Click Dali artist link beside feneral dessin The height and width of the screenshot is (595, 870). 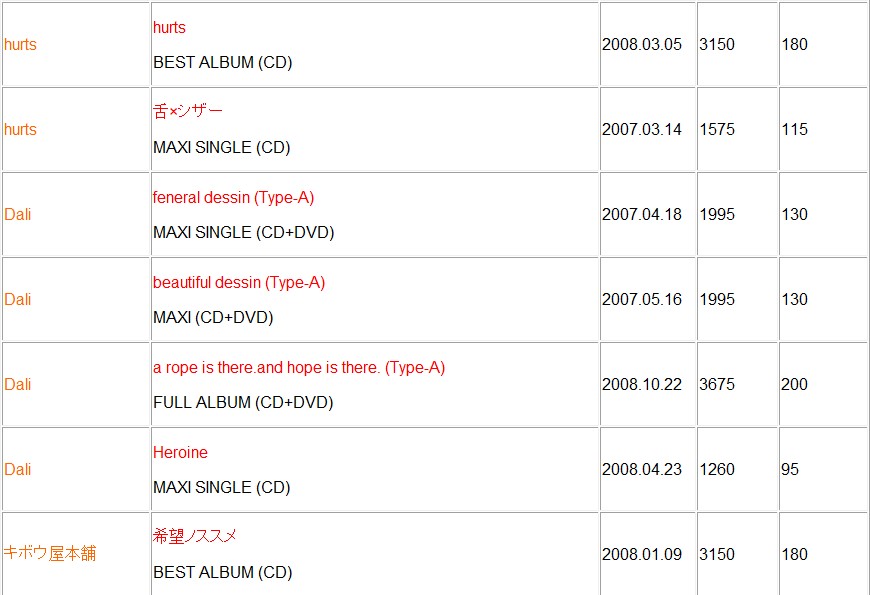click(17, 215)
